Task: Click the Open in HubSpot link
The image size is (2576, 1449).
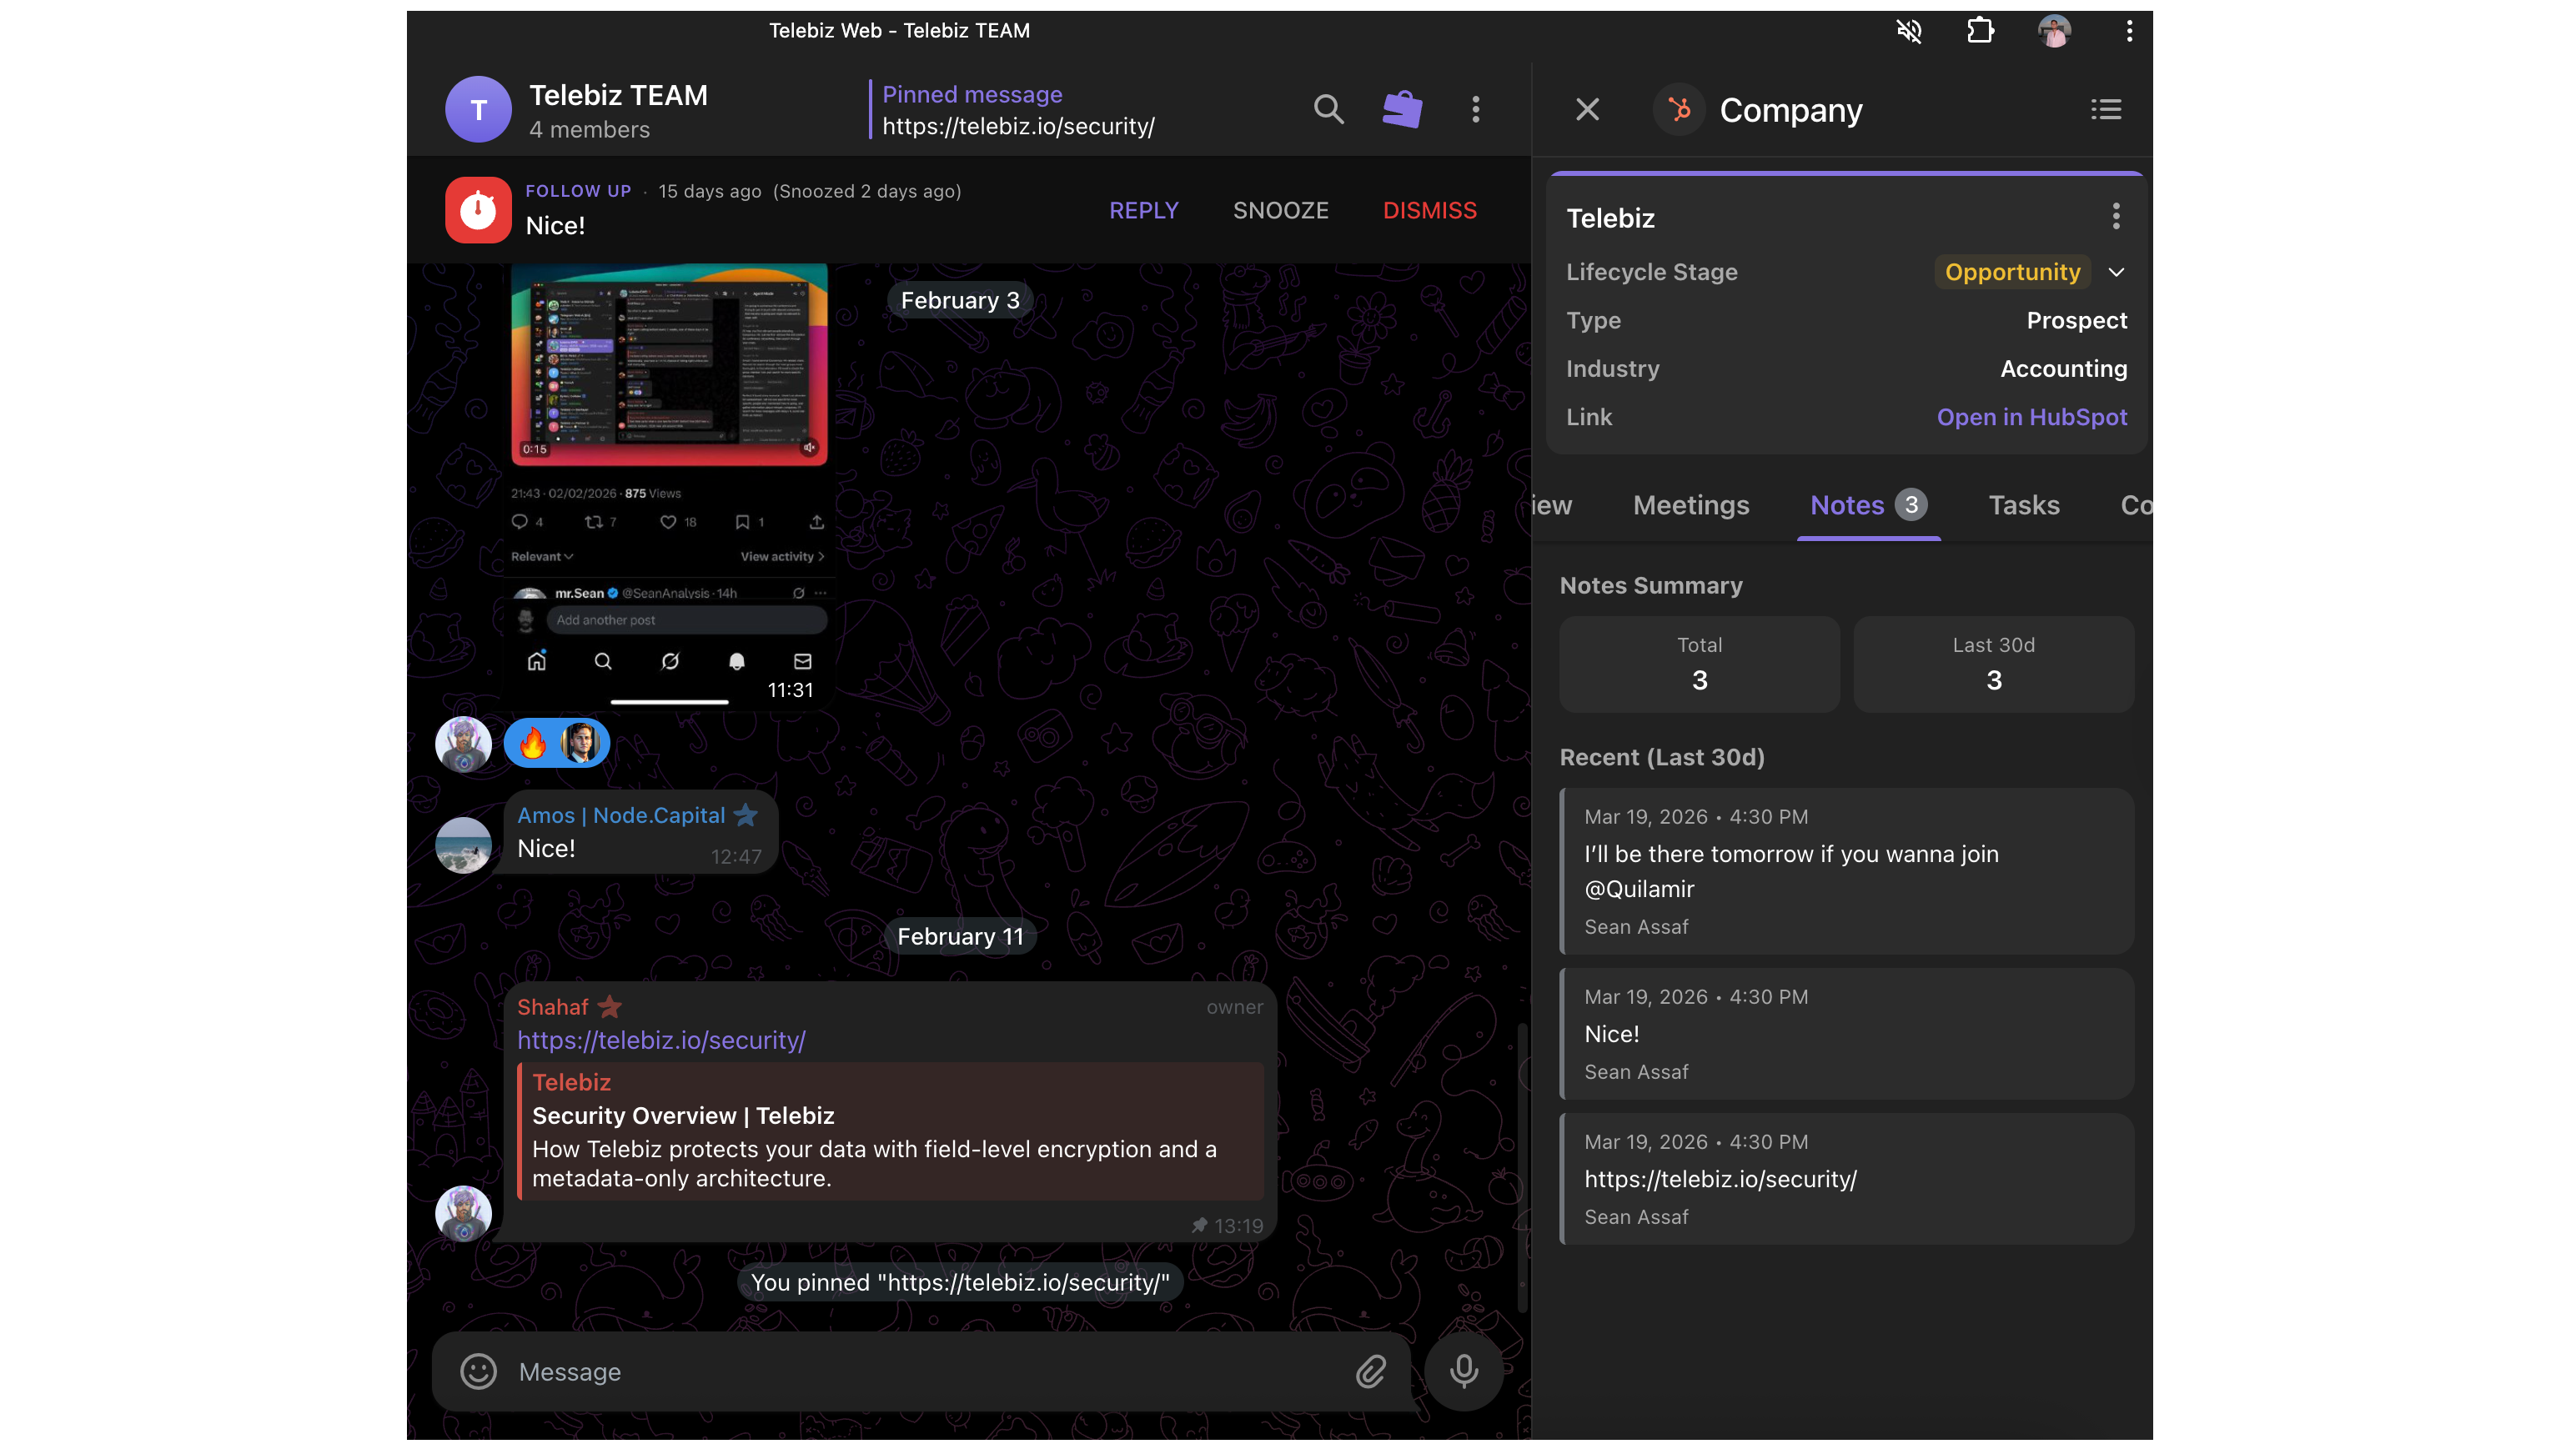Action: click(2032, 417)
